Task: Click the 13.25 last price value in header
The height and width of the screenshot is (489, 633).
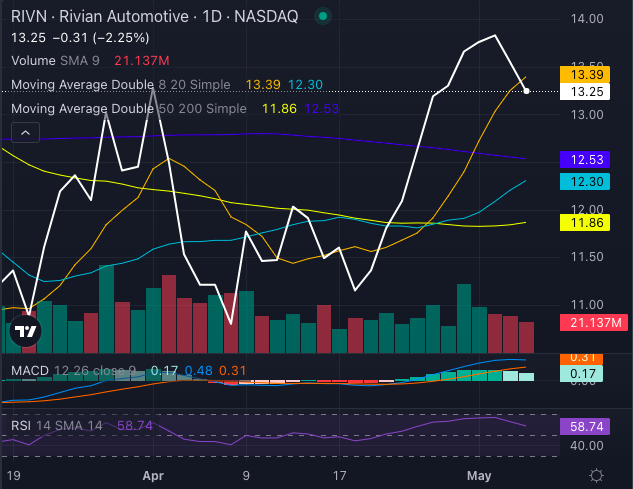Action: [x=28, y=38]
